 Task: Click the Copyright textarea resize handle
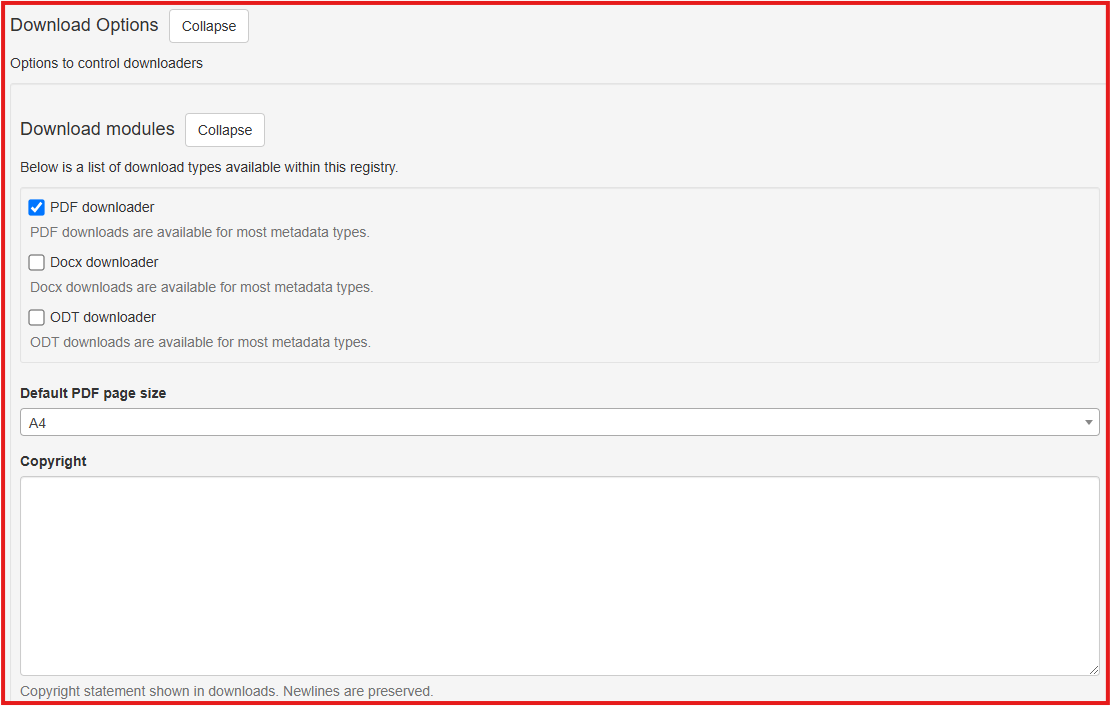[x=1094, y=670]
